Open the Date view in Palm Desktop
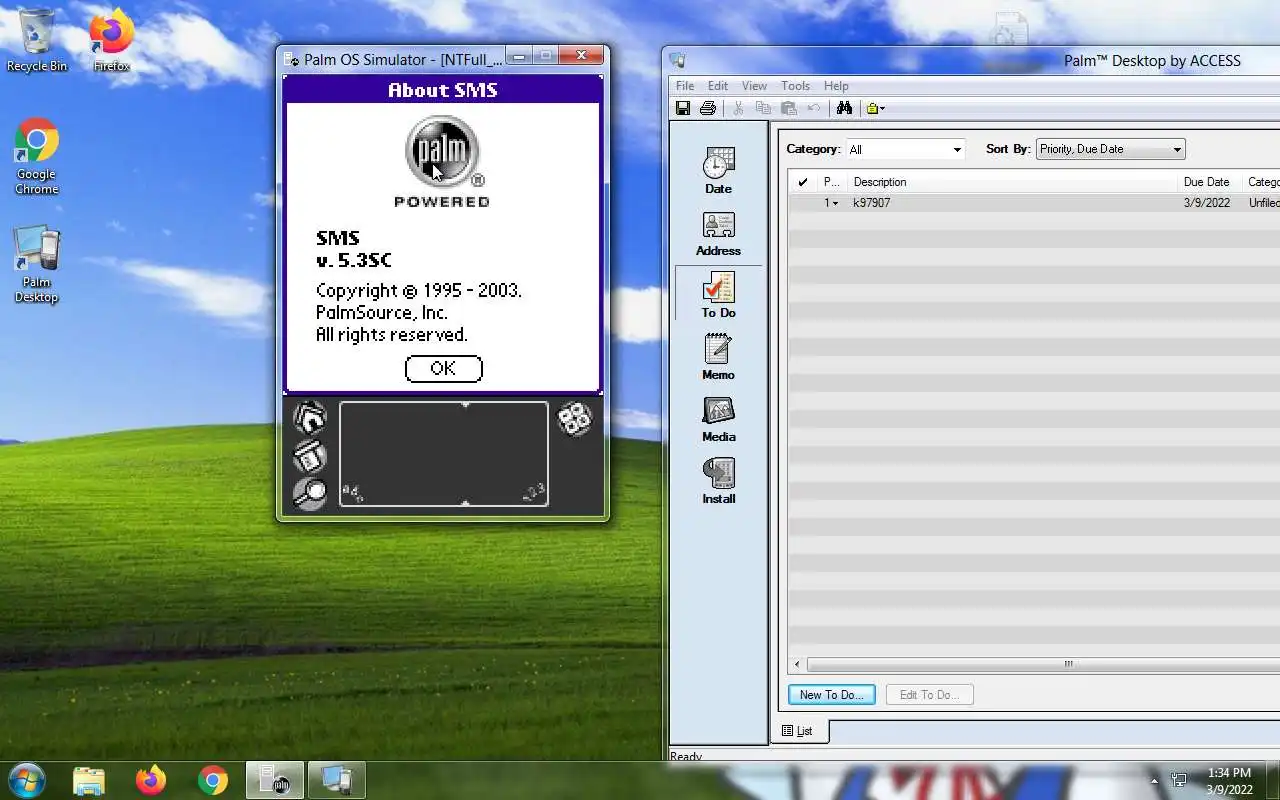This screenshot has height=800, width=1280. coord(718,170)
